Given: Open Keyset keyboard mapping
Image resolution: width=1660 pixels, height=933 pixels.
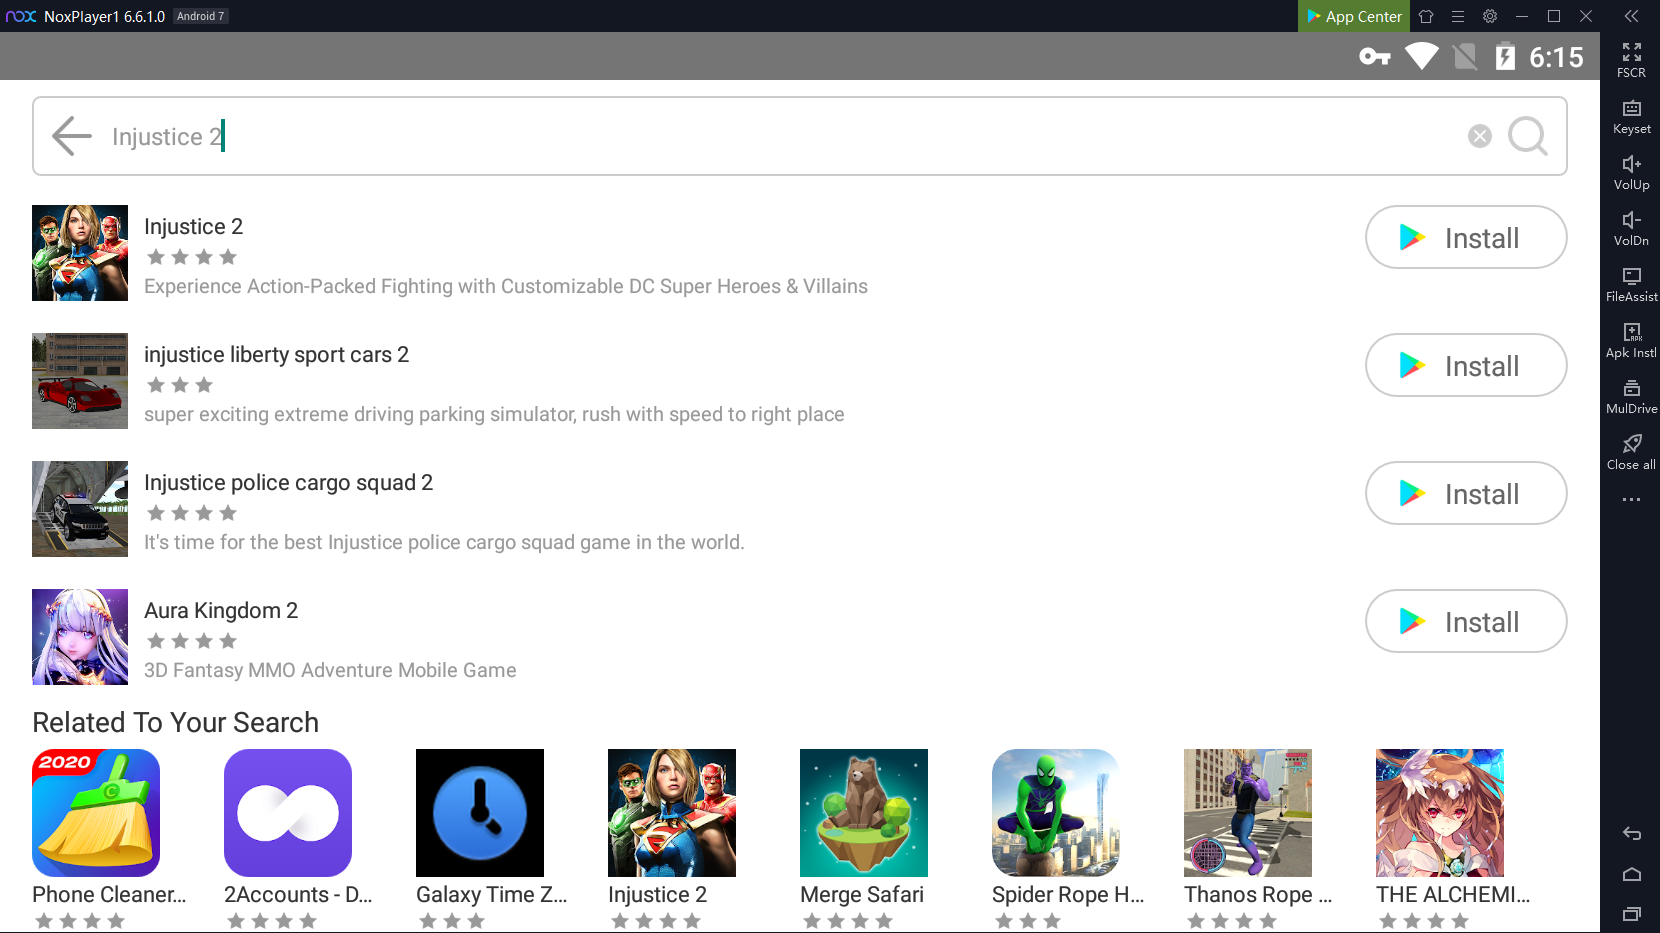Looking at the screenshot, I should coord(1631,116).
